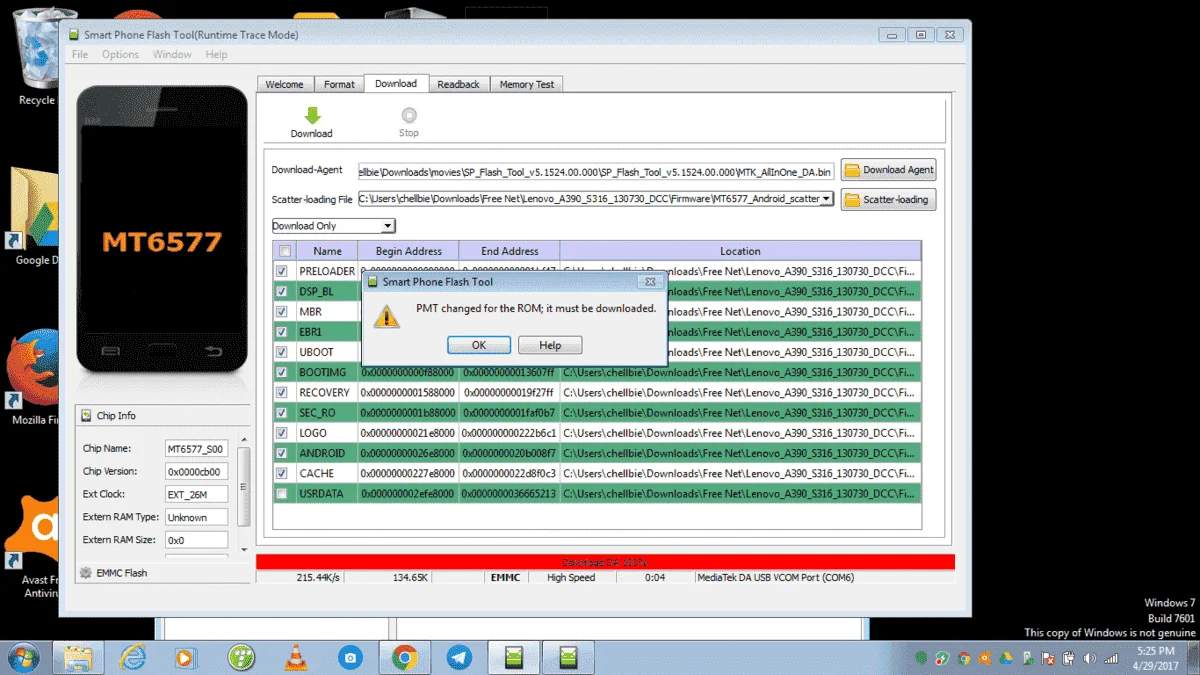Switch to the Welcome tab
Viewport: 1200px width, 675px height.
pos(285,84)
